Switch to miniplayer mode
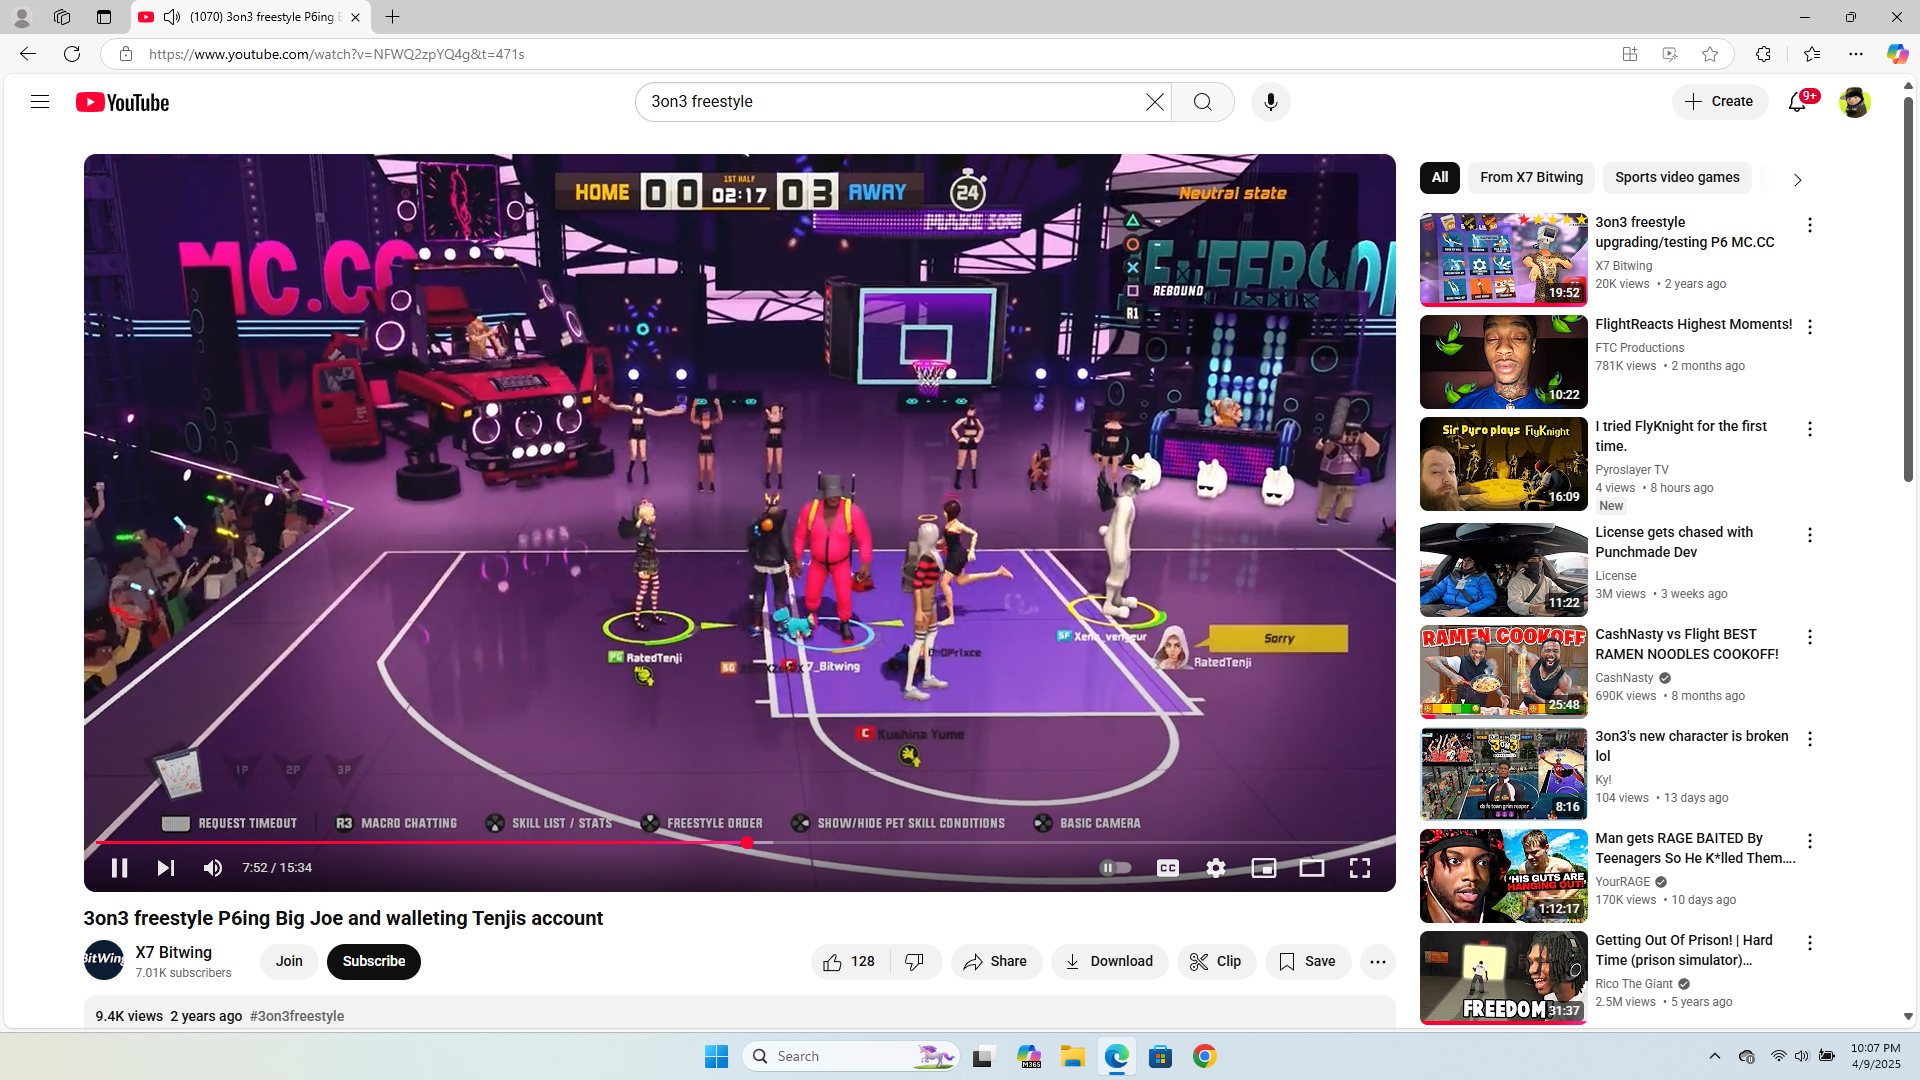 coord(1263,868)
